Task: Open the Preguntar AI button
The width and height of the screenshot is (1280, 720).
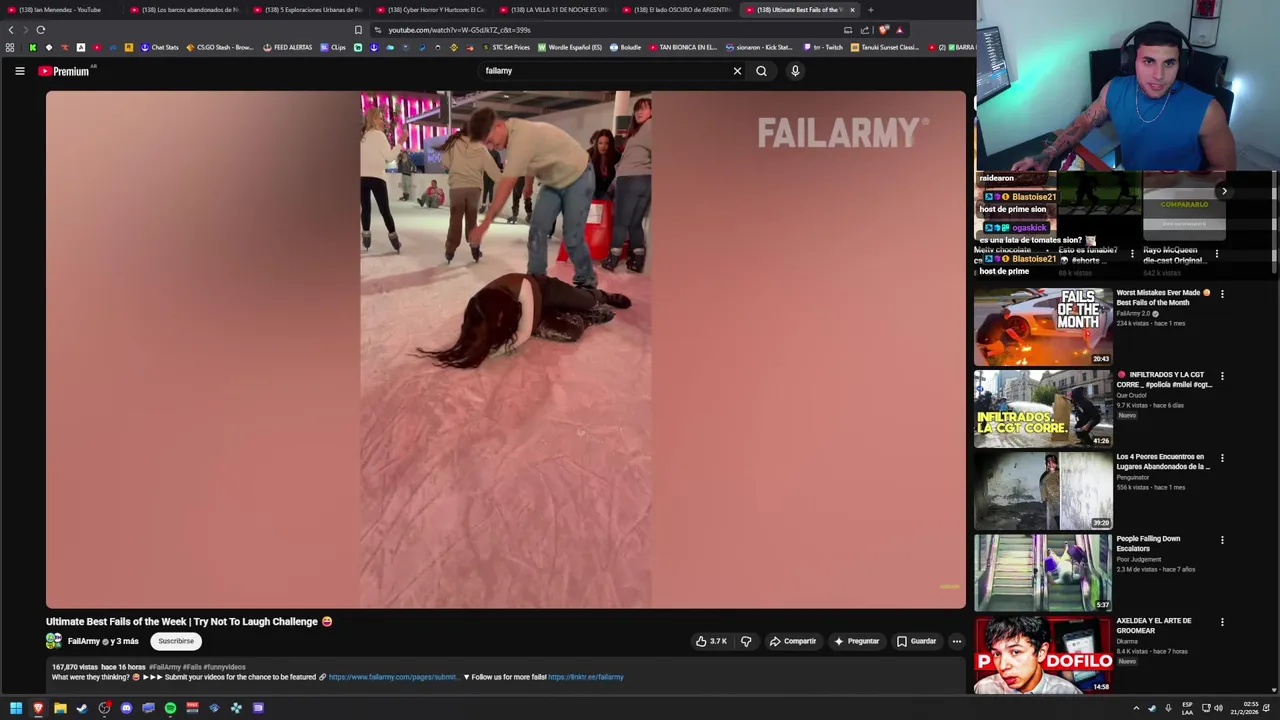Action: (x=856, y=641)
